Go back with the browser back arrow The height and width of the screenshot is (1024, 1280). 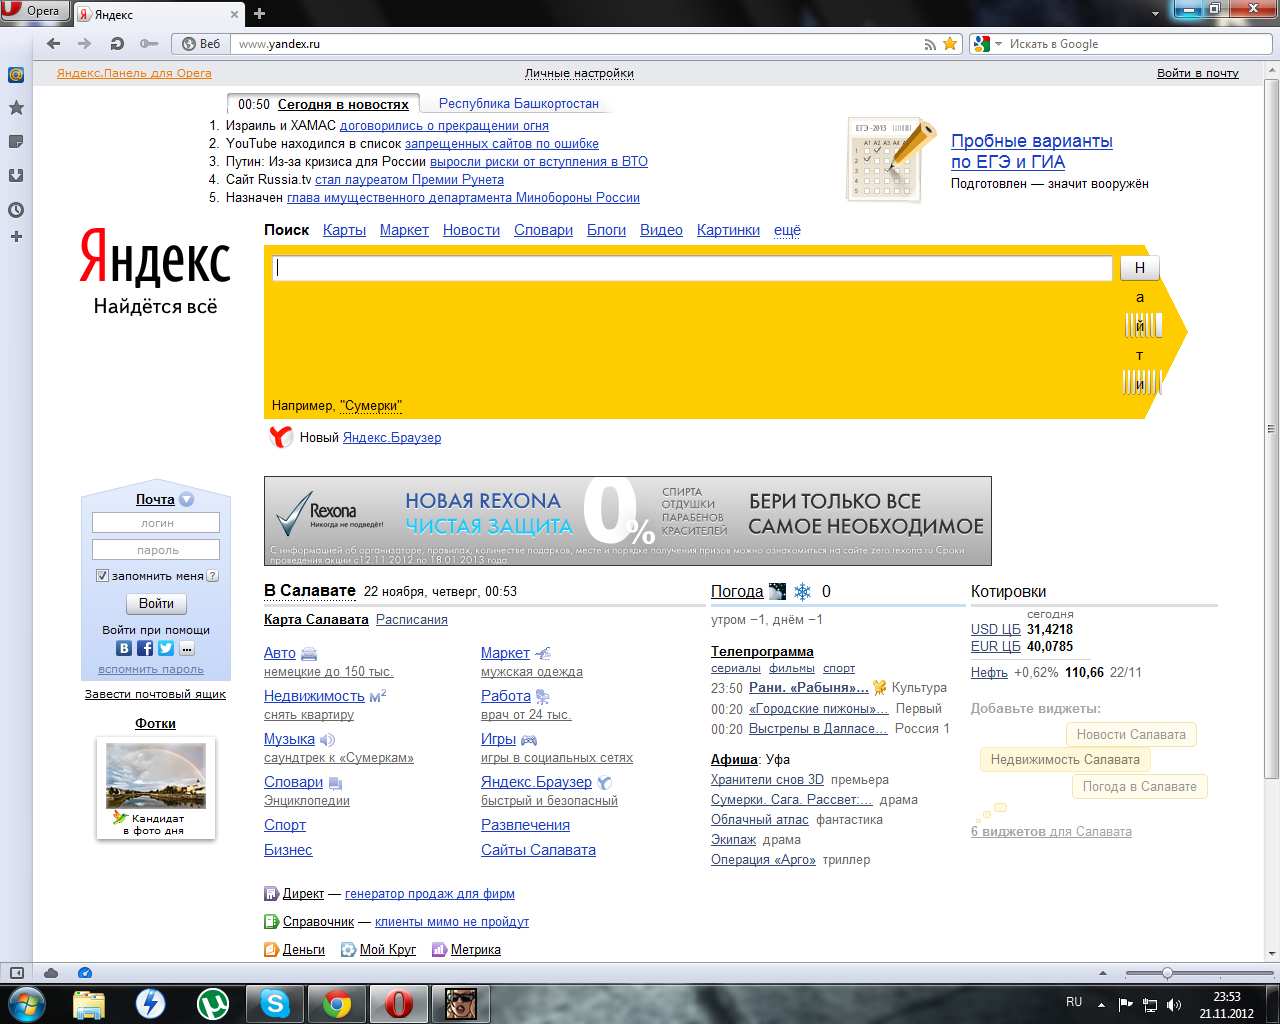point(54,44)
